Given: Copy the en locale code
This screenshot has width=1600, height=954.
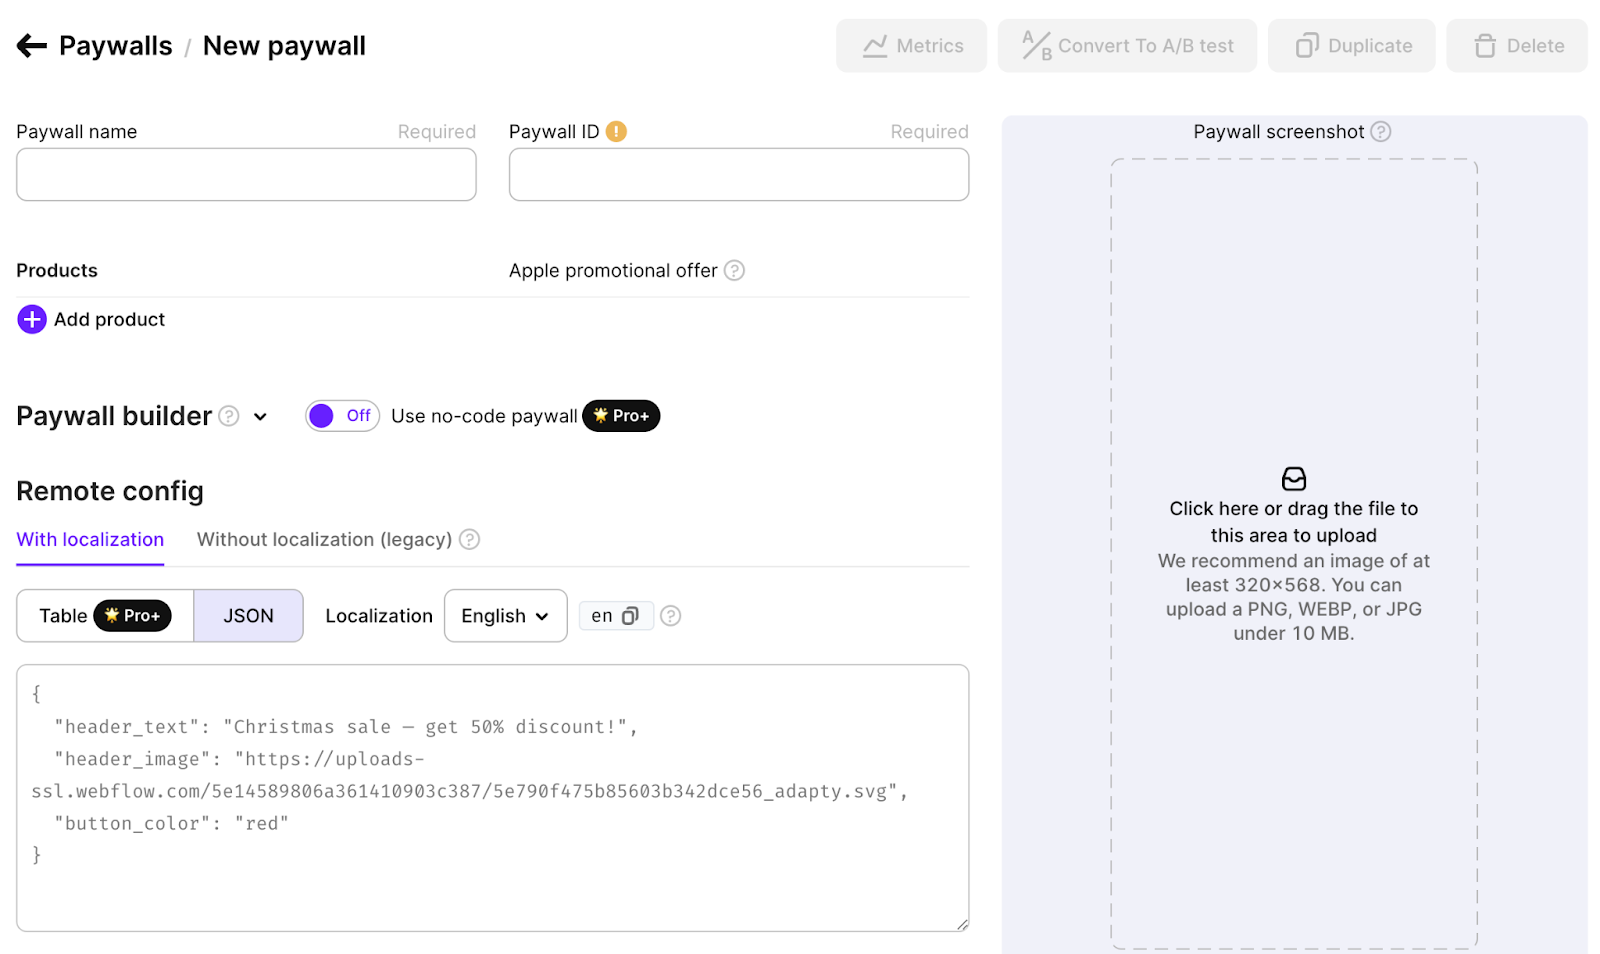Looking at the screenshot, I should pyautogui.click(x=630, y=616).
